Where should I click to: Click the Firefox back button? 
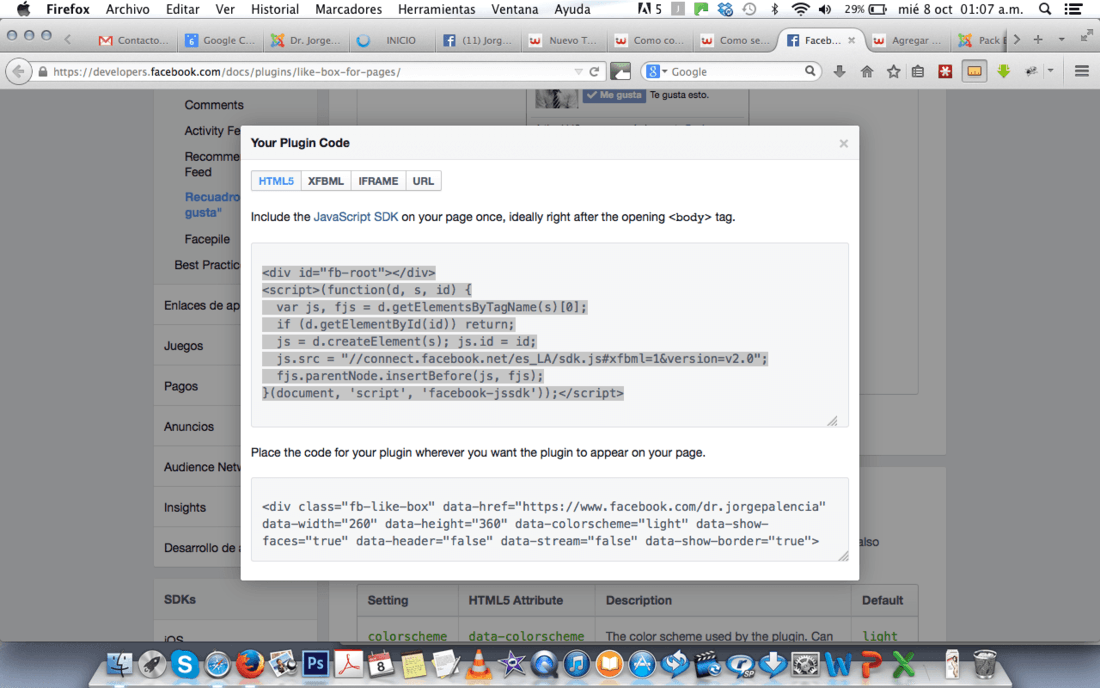pyautogui.click(x=18, y=72)
